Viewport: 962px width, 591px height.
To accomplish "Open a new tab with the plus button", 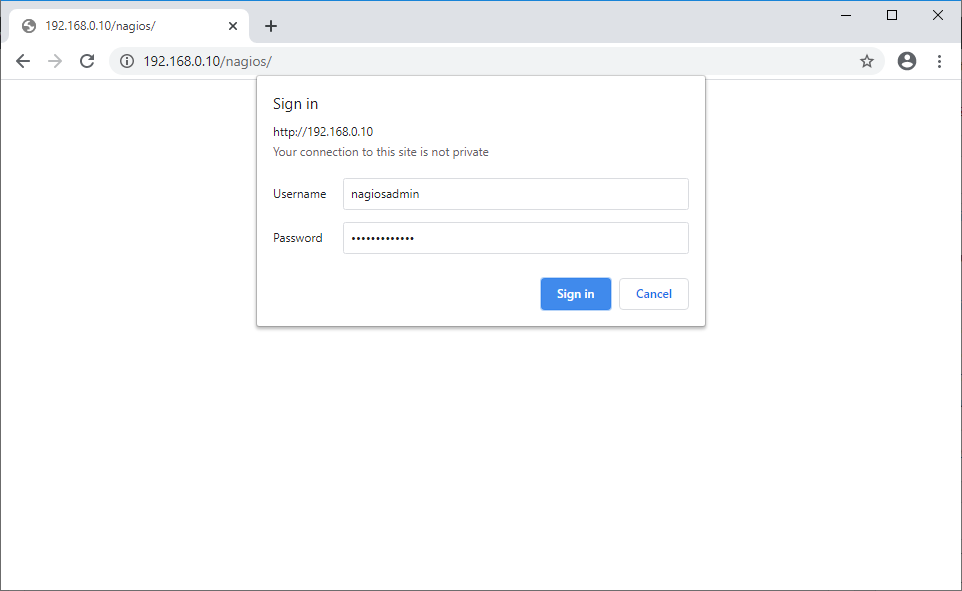I will (x=271, y=26).
